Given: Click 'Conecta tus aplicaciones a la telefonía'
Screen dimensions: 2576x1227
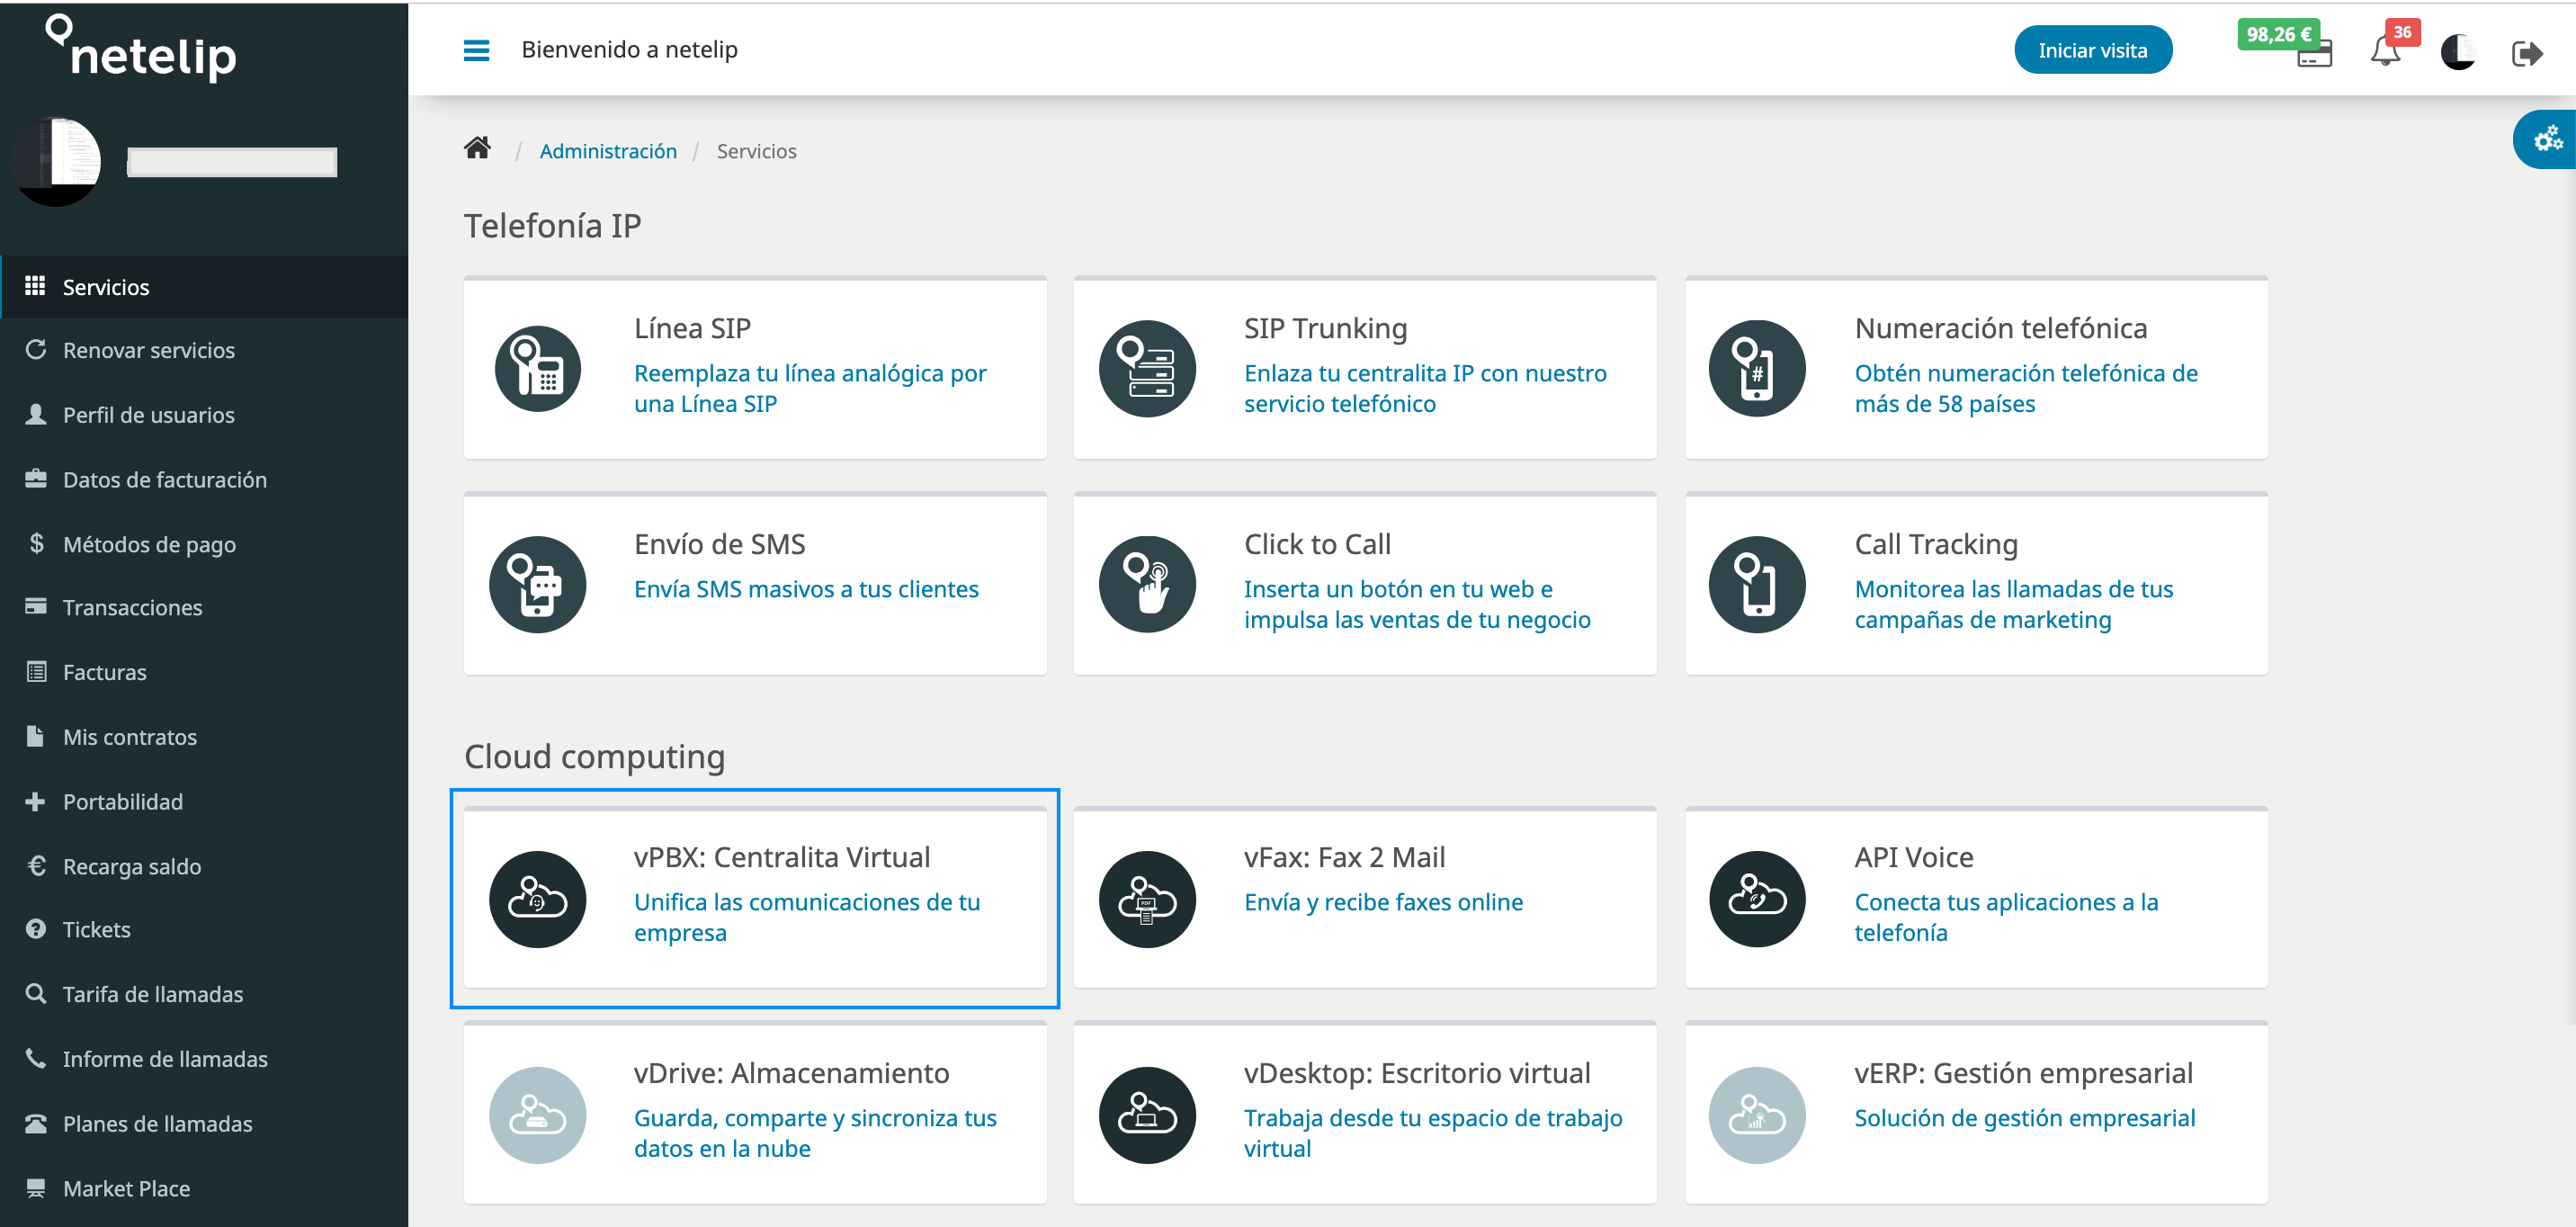Looking at the screenshot, I should pos(2006,917).
